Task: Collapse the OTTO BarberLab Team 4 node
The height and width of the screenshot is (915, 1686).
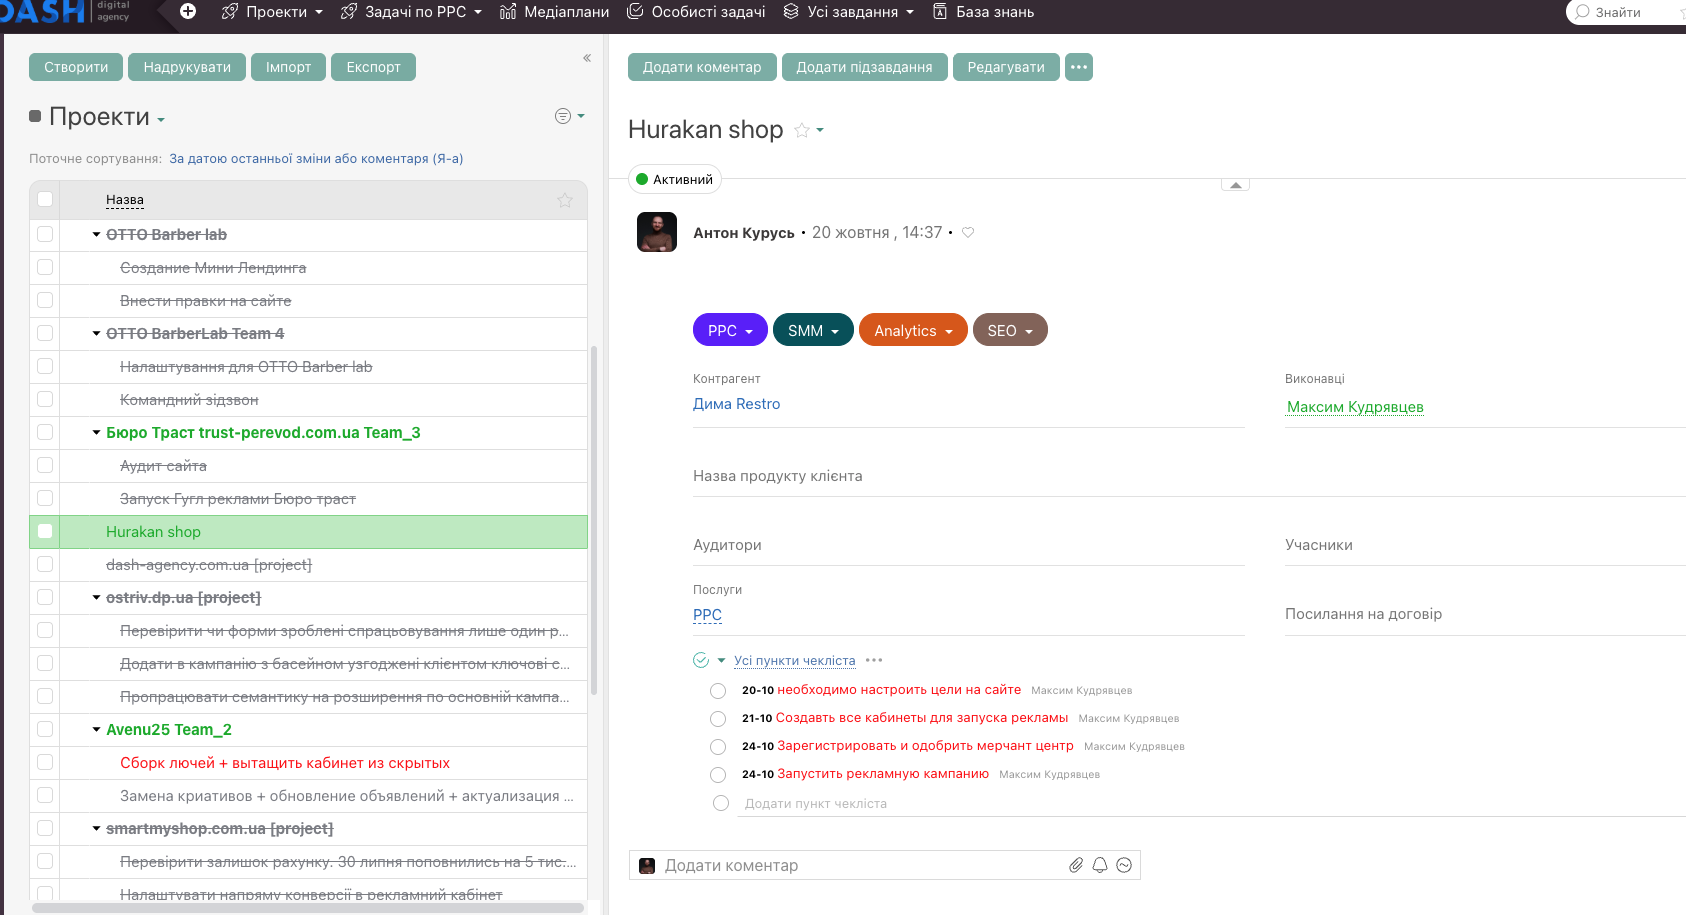Action: point(97,334)
